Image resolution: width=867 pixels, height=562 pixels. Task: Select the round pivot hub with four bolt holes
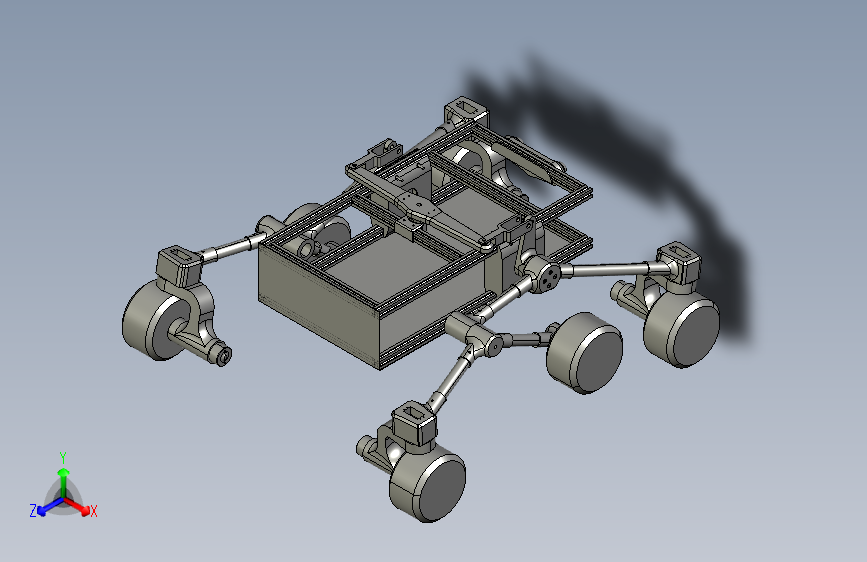[544, 275]
